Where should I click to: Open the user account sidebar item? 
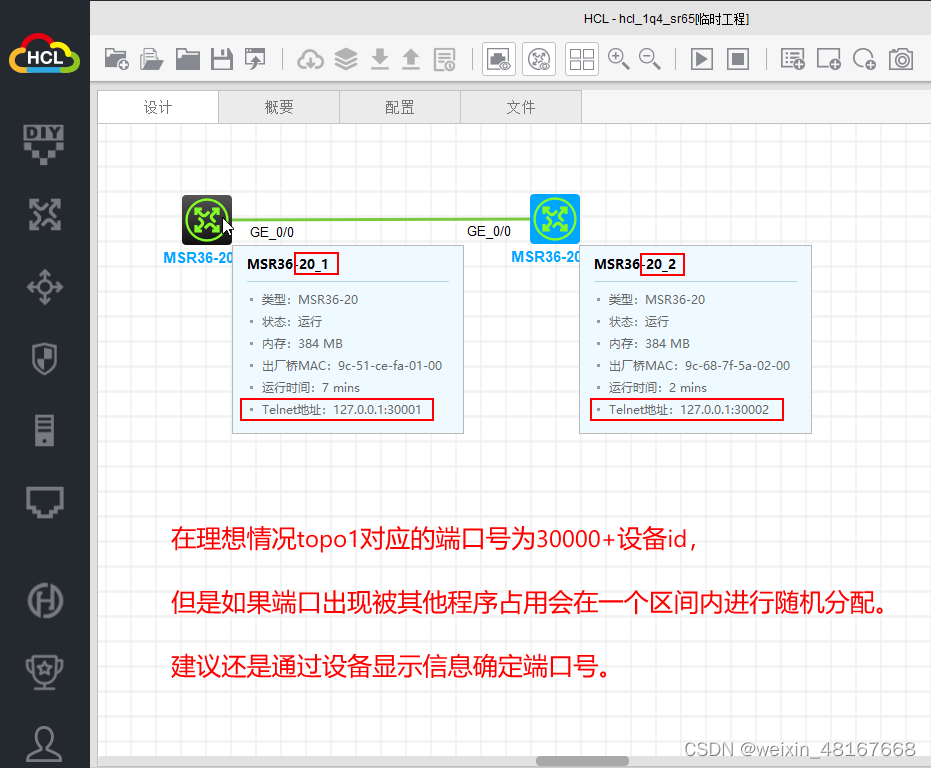[45, 744]
